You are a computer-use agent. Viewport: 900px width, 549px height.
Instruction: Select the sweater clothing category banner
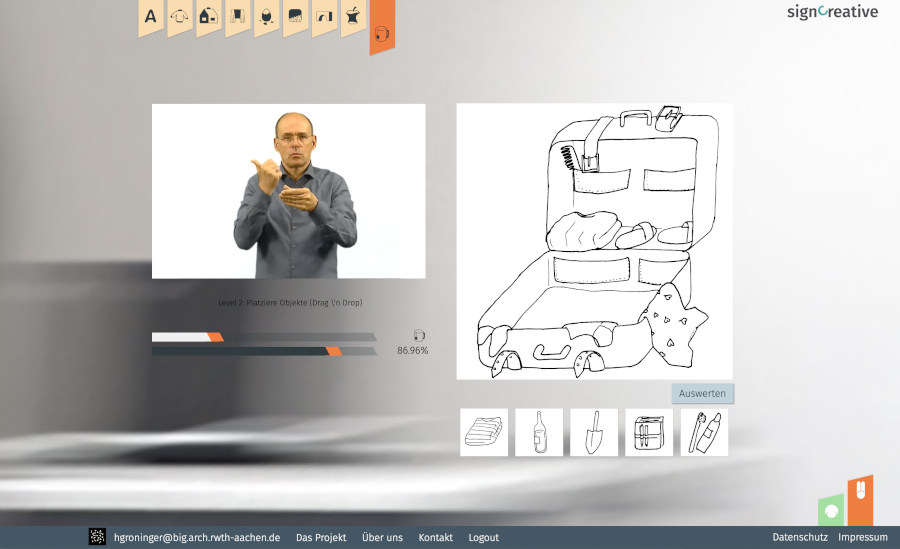tap(180, 17)
